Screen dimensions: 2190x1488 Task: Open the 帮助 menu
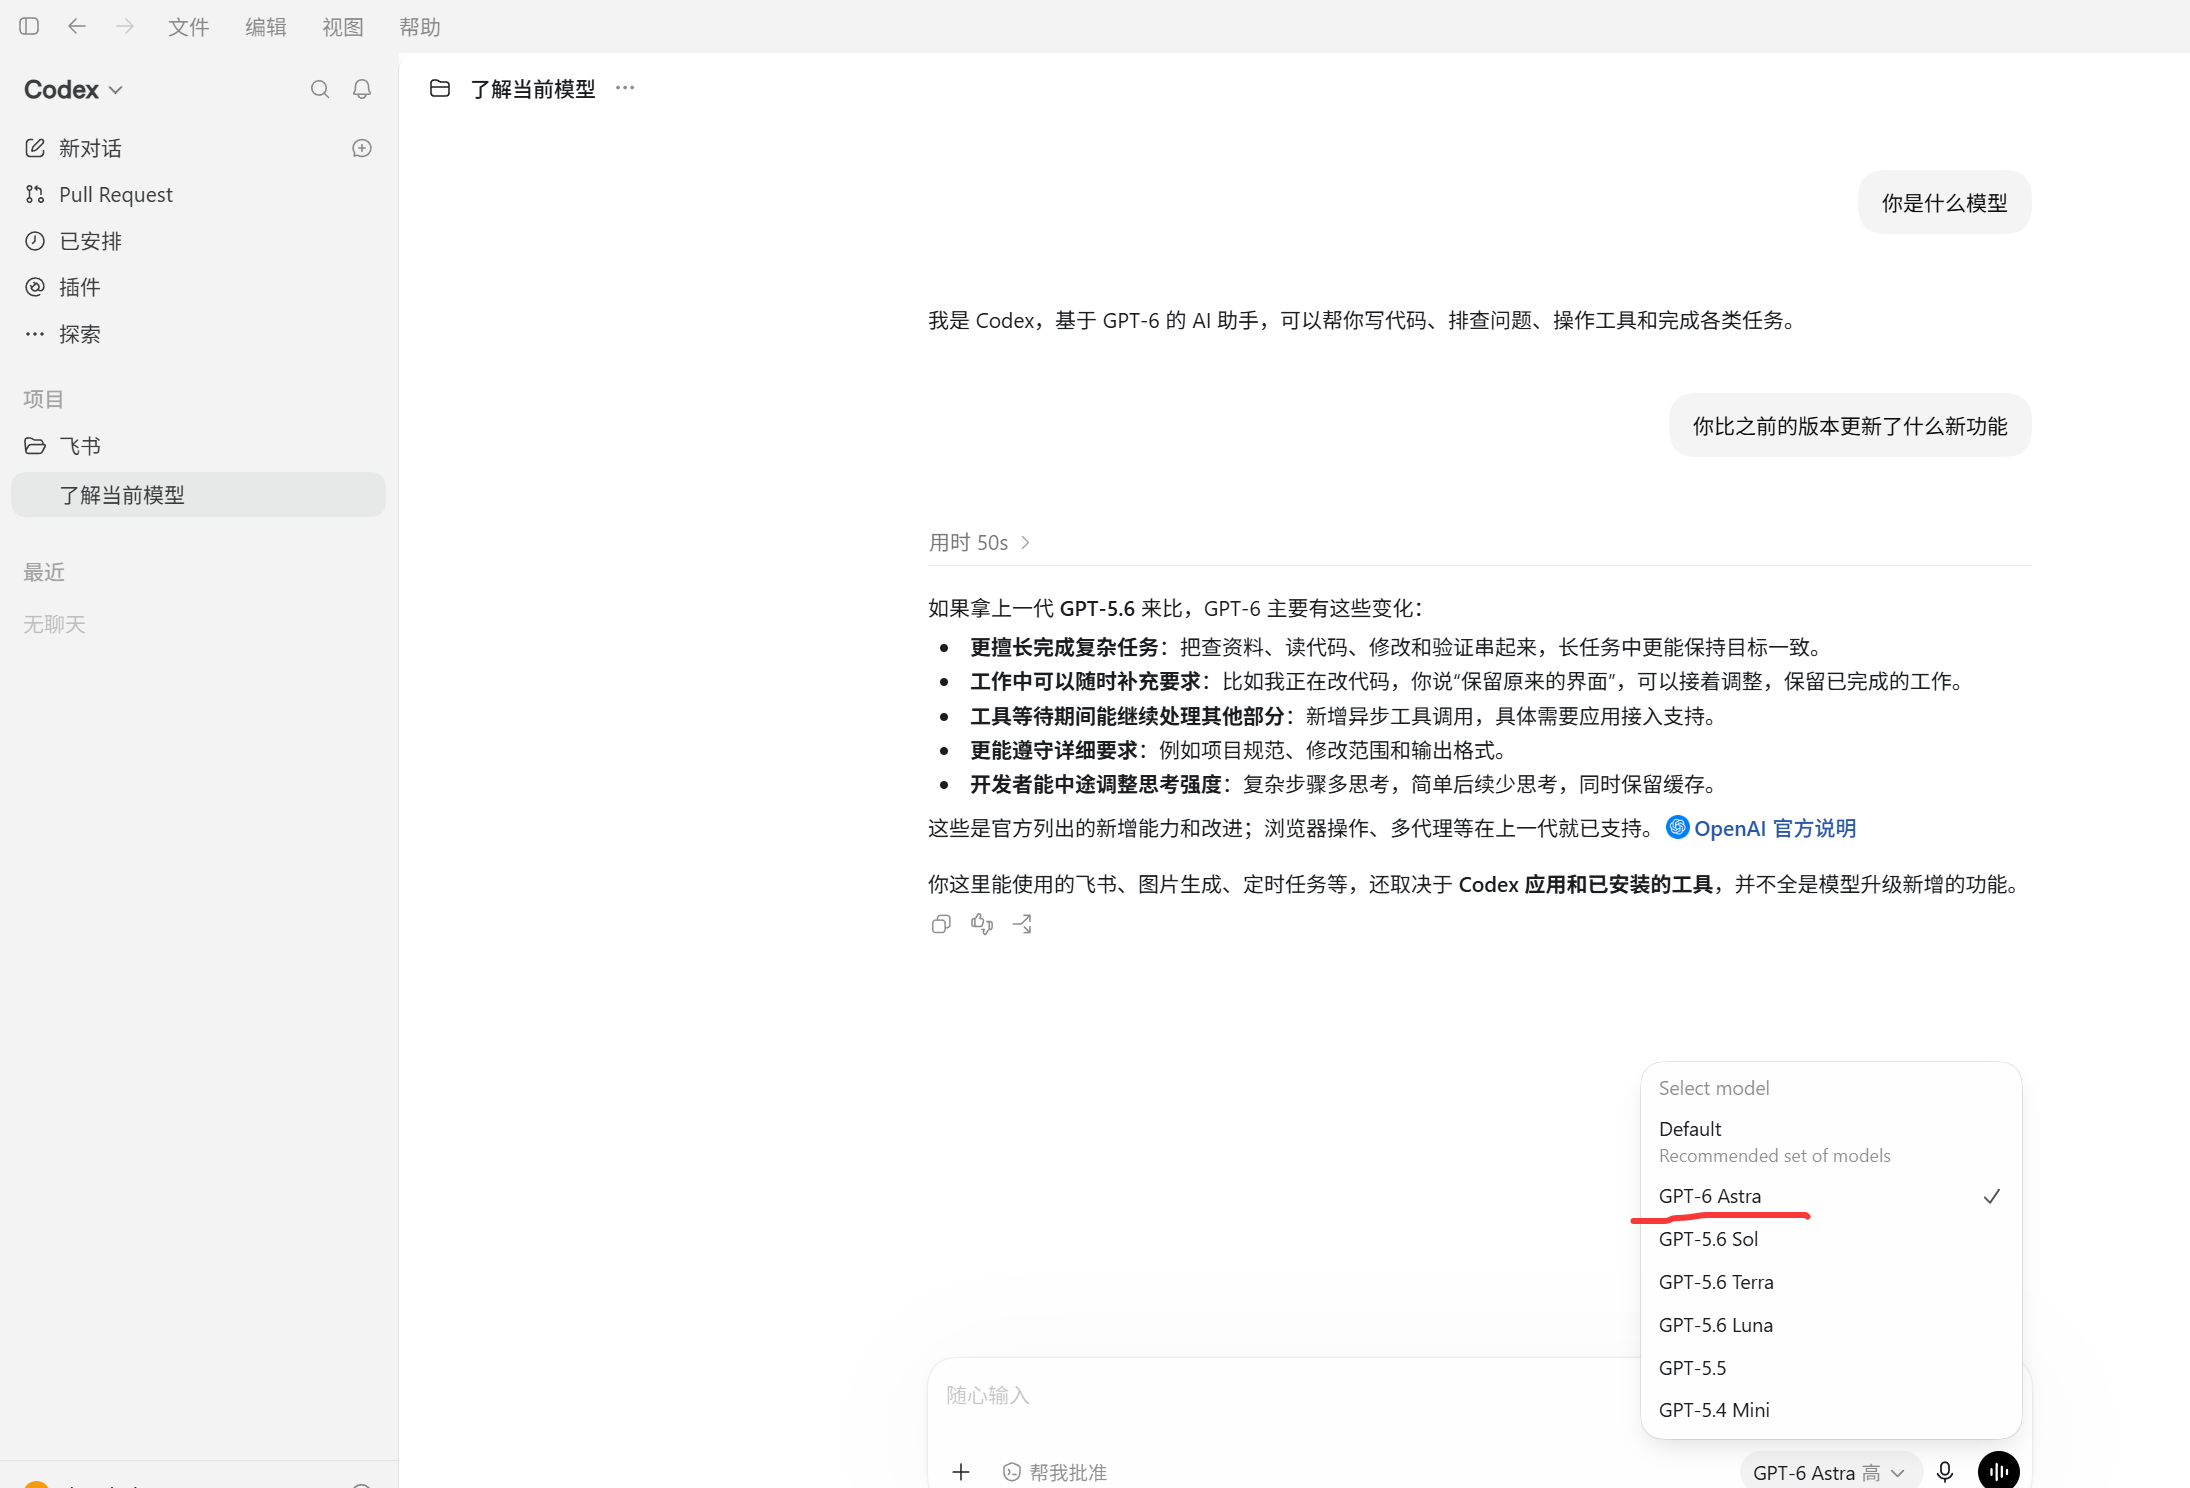pyautogui.click(x=419, y=27)
